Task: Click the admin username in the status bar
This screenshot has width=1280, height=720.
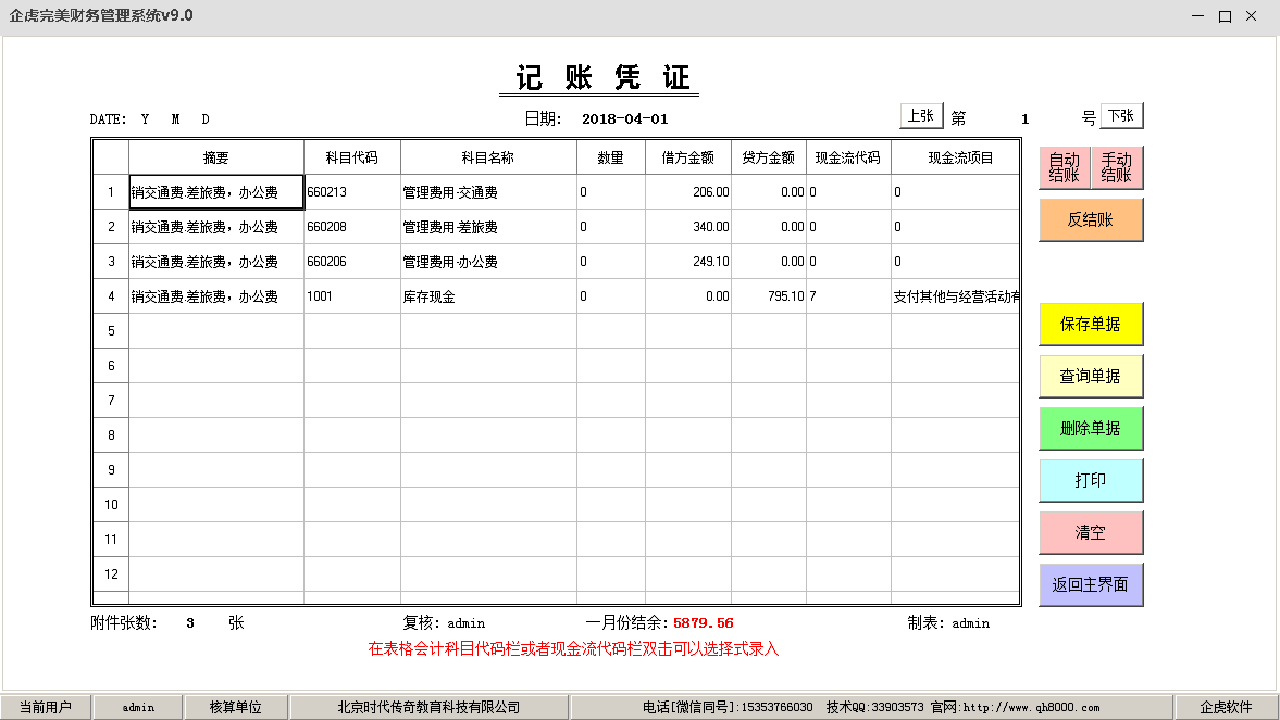Action: click(136, 706)
